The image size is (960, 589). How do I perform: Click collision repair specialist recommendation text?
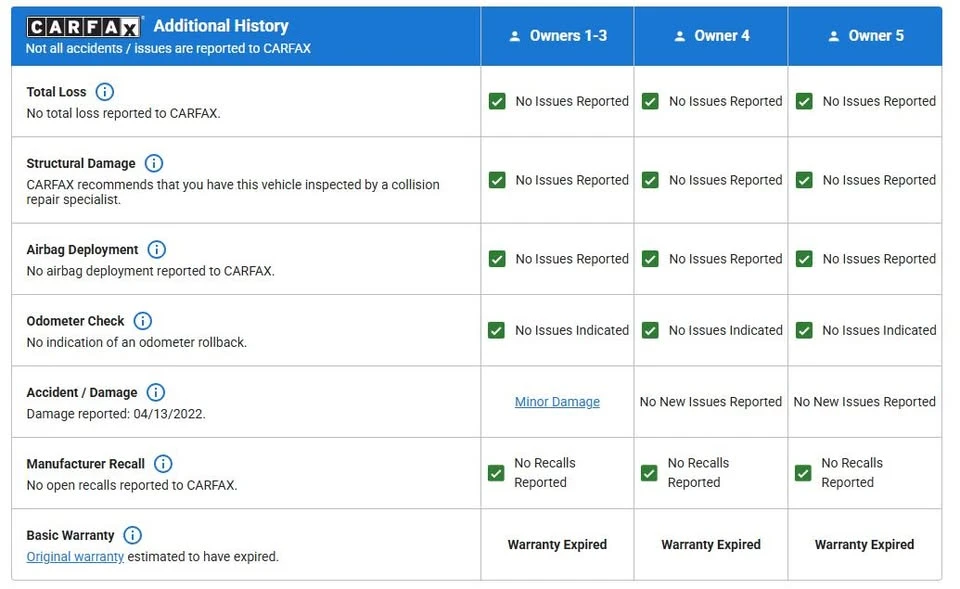tap(233, 192)
